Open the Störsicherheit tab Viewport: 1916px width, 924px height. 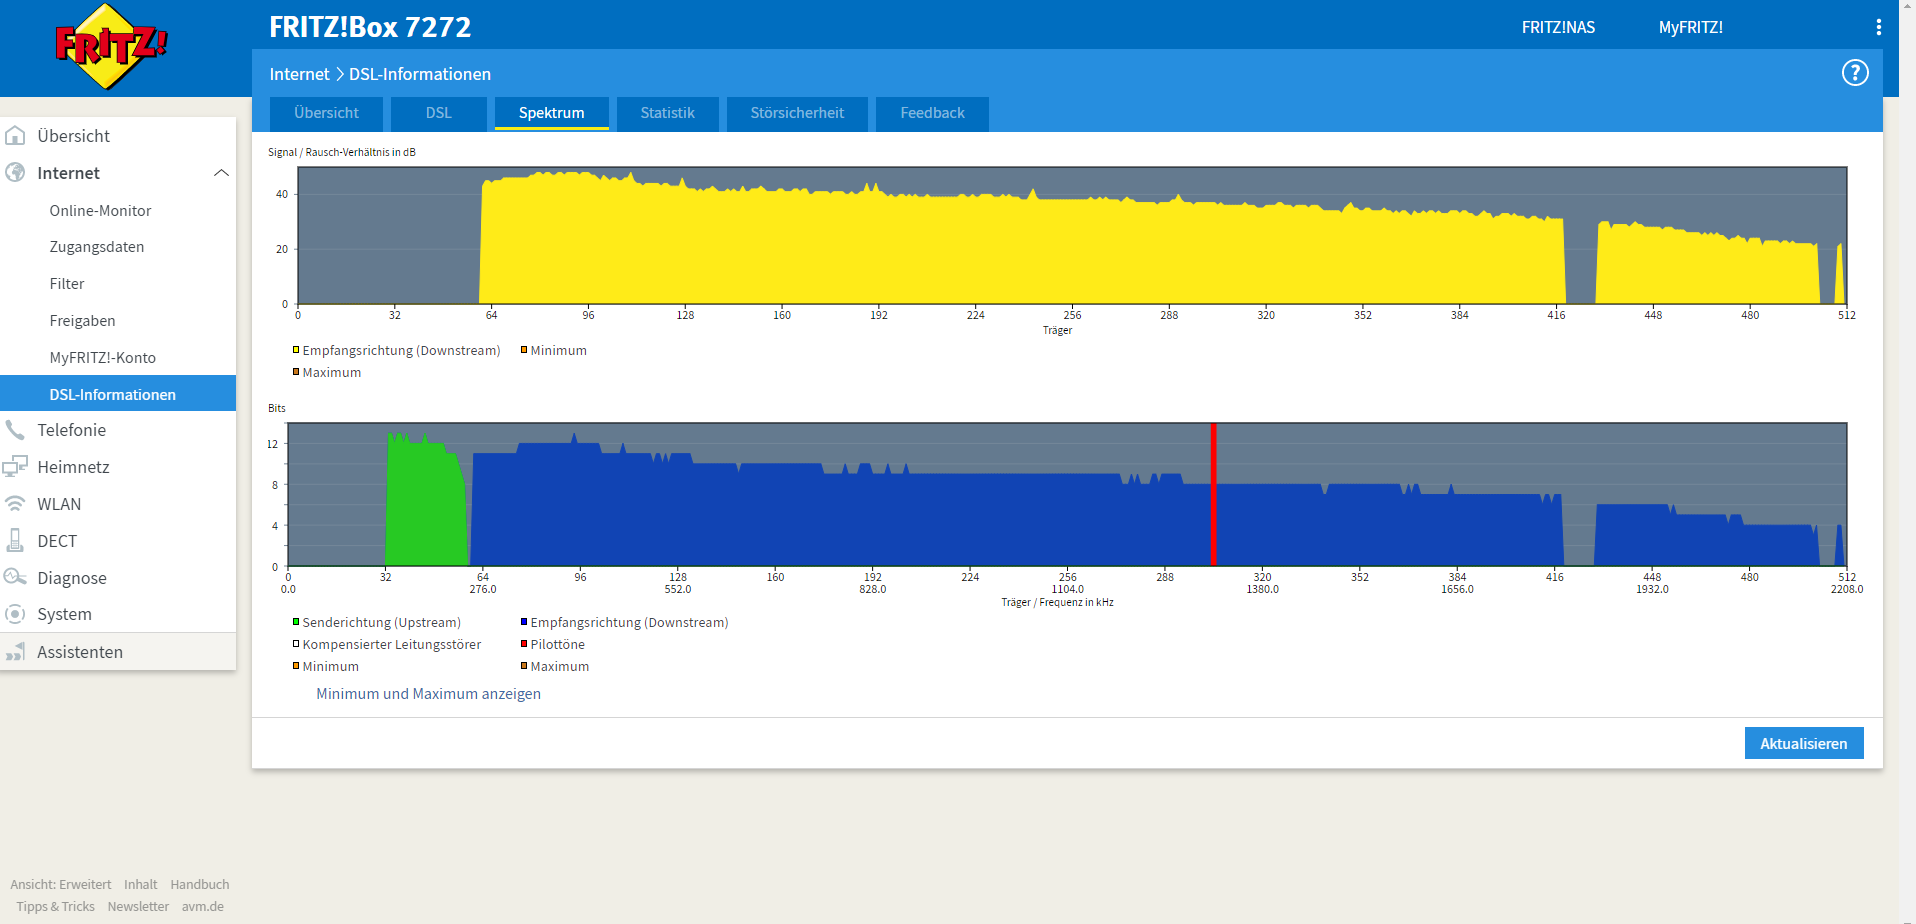coord(797,113)
